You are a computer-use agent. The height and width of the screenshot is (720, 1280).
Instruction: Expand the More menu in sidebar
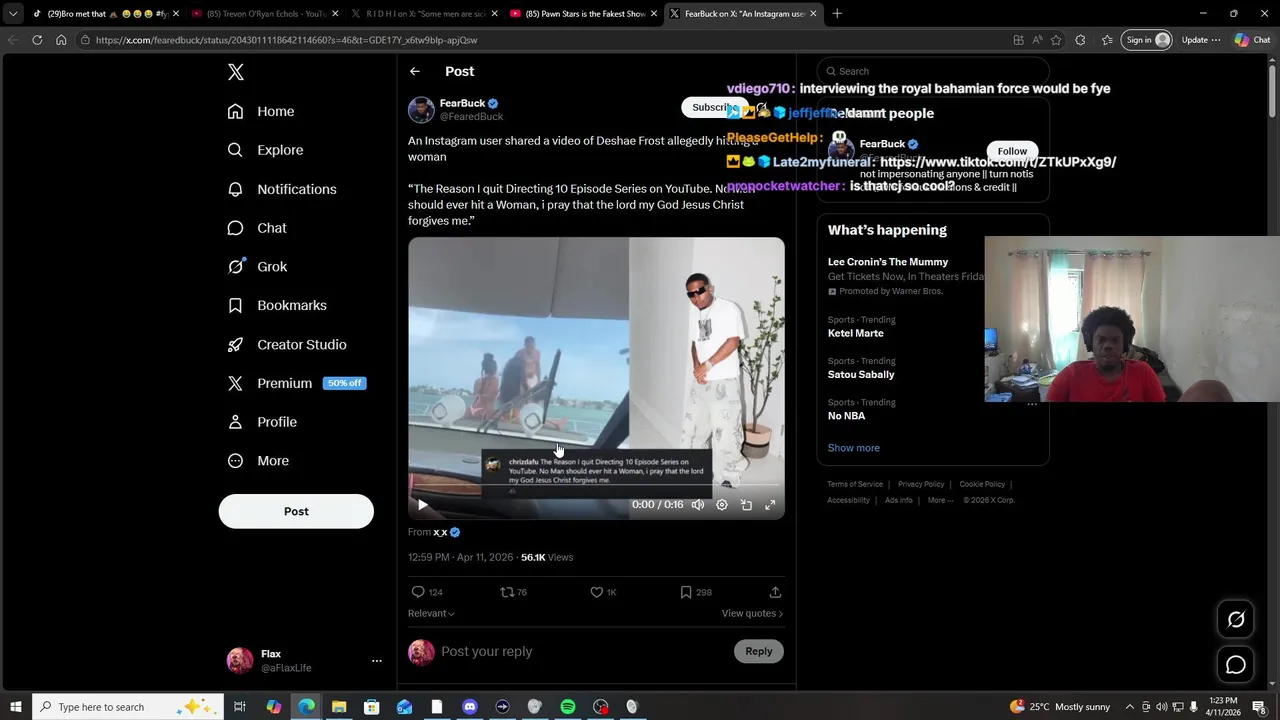point(258,461)
